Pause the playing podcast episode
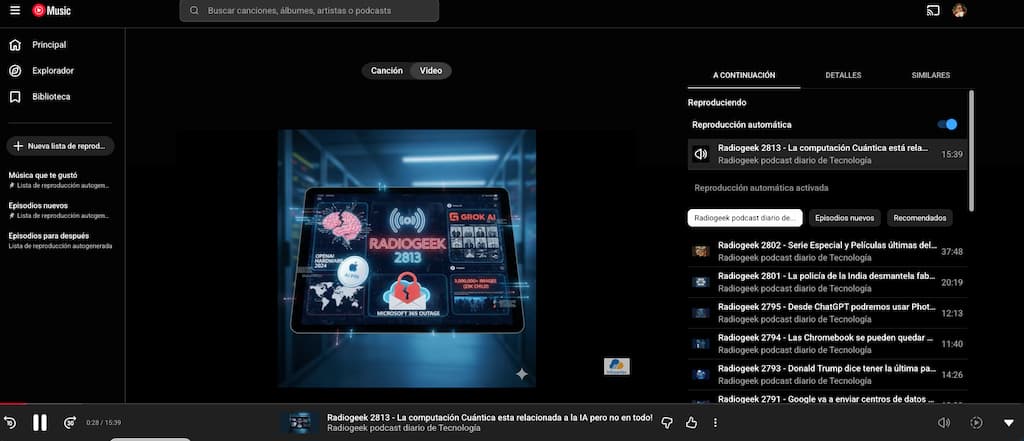The width and height of the screenshot is (1024, 441). tap(40, 422)
